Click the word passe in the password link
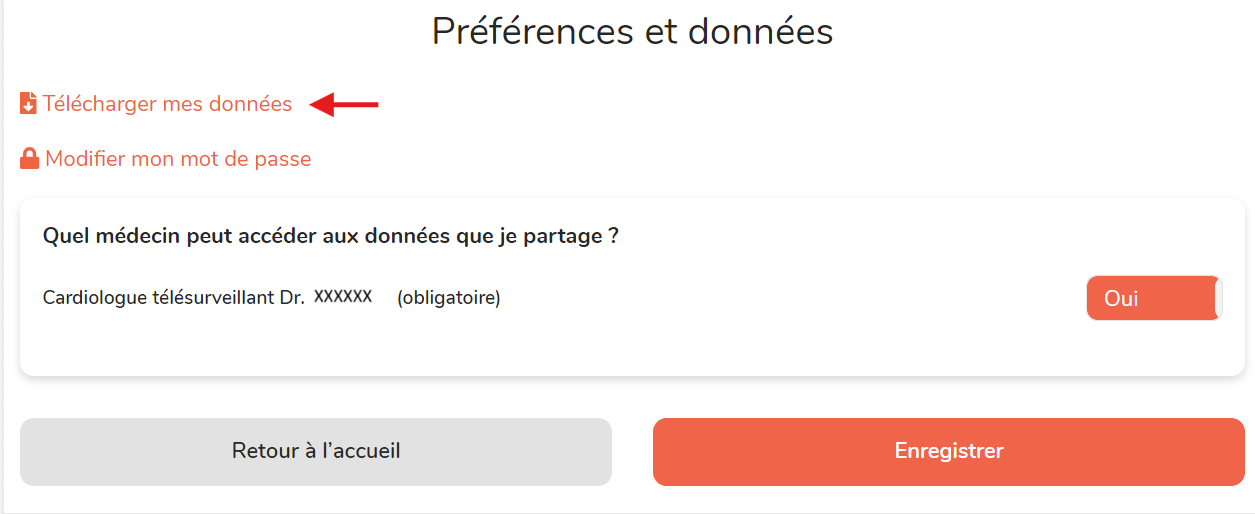Viewport: 1255px width, 514px height. coord(285,159)
